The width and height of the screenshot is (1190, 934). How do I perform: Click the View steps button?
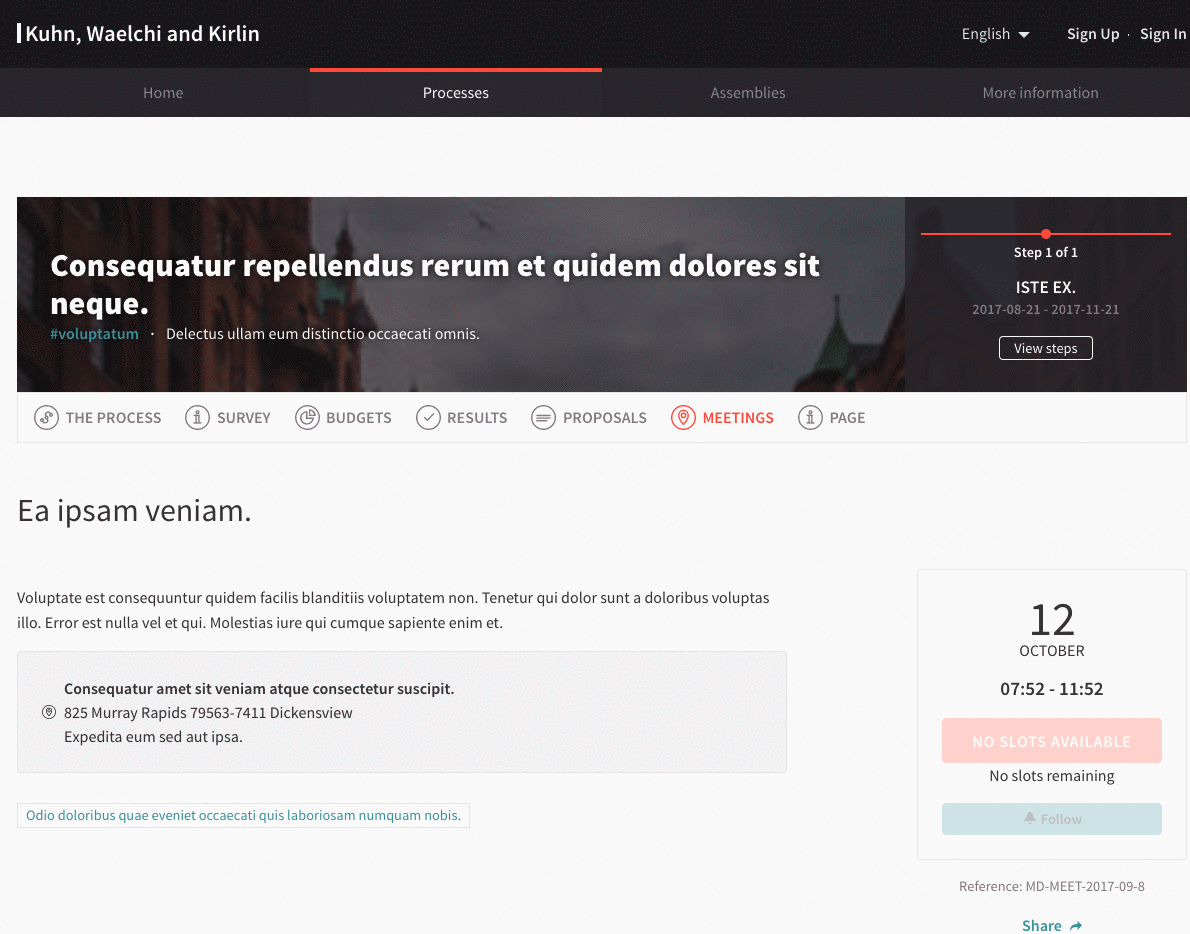(1045, 347)
